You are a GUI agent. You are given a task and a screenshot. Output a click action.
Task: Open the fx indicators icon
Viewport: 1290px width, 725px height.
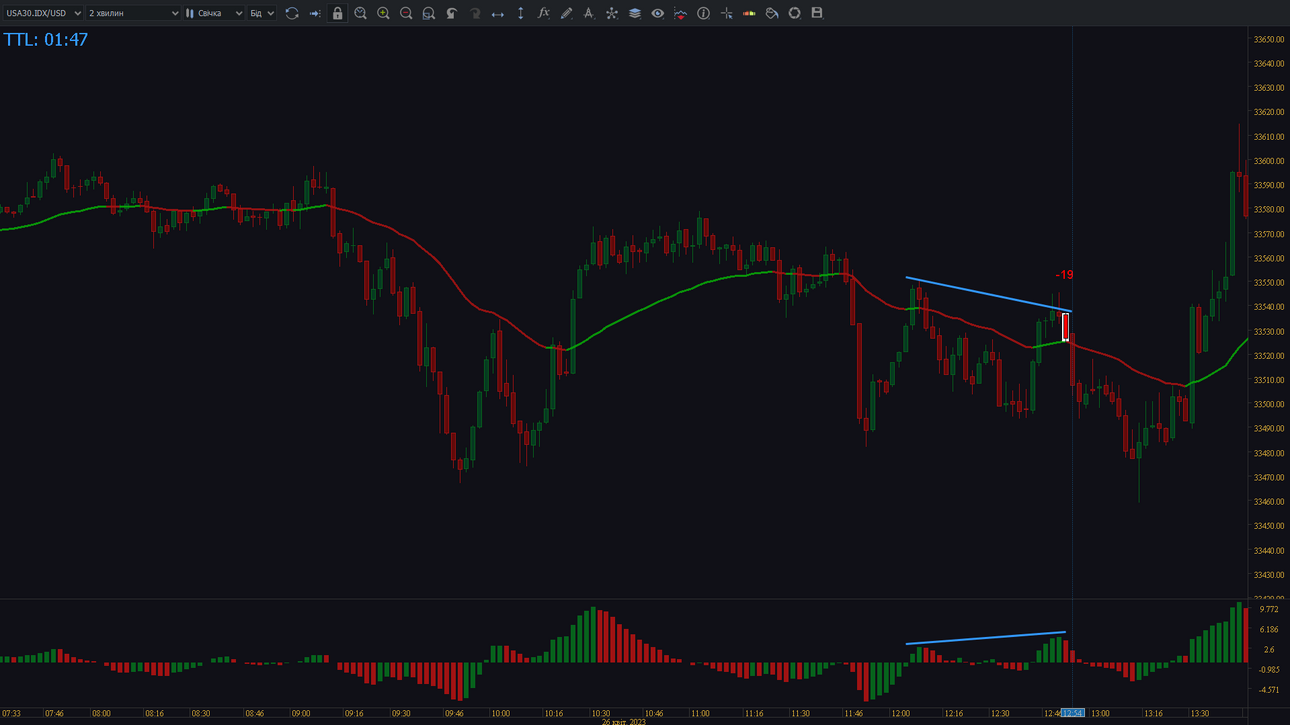tap(543, 13)
